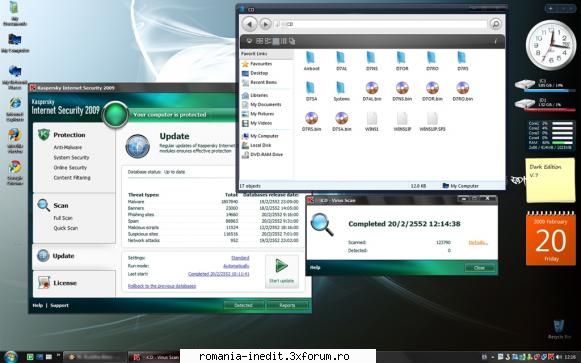Open the Recycle Bin on desktop
This screenshot has width=581, height=363.
[559, 330]
